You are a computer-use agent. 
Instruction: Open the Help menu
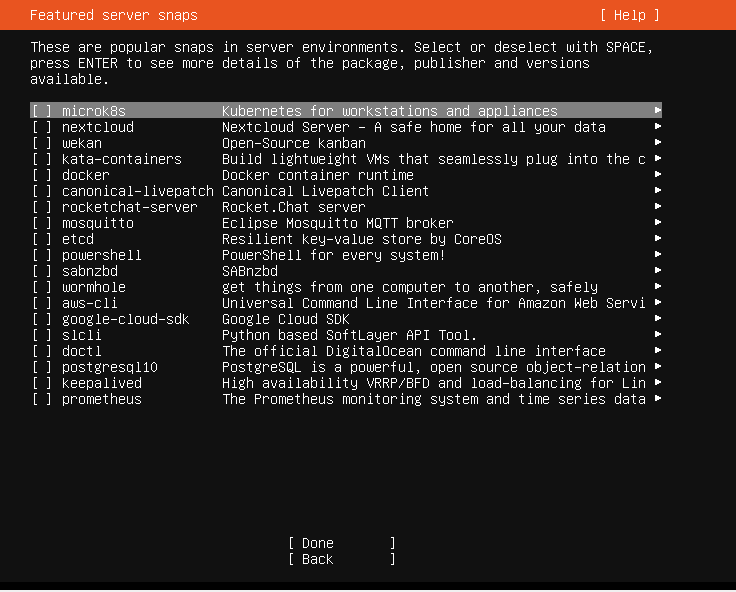click(x=630, y=15)
